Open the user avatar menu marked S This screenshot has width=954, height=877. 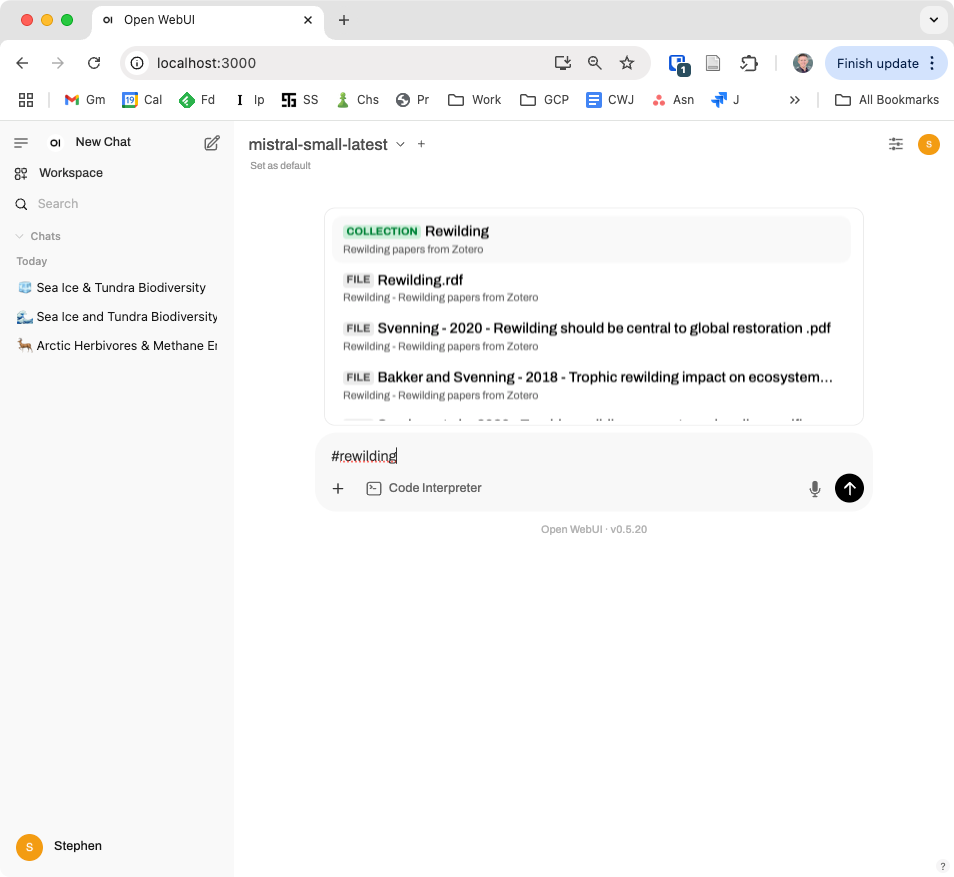[928, 144]
